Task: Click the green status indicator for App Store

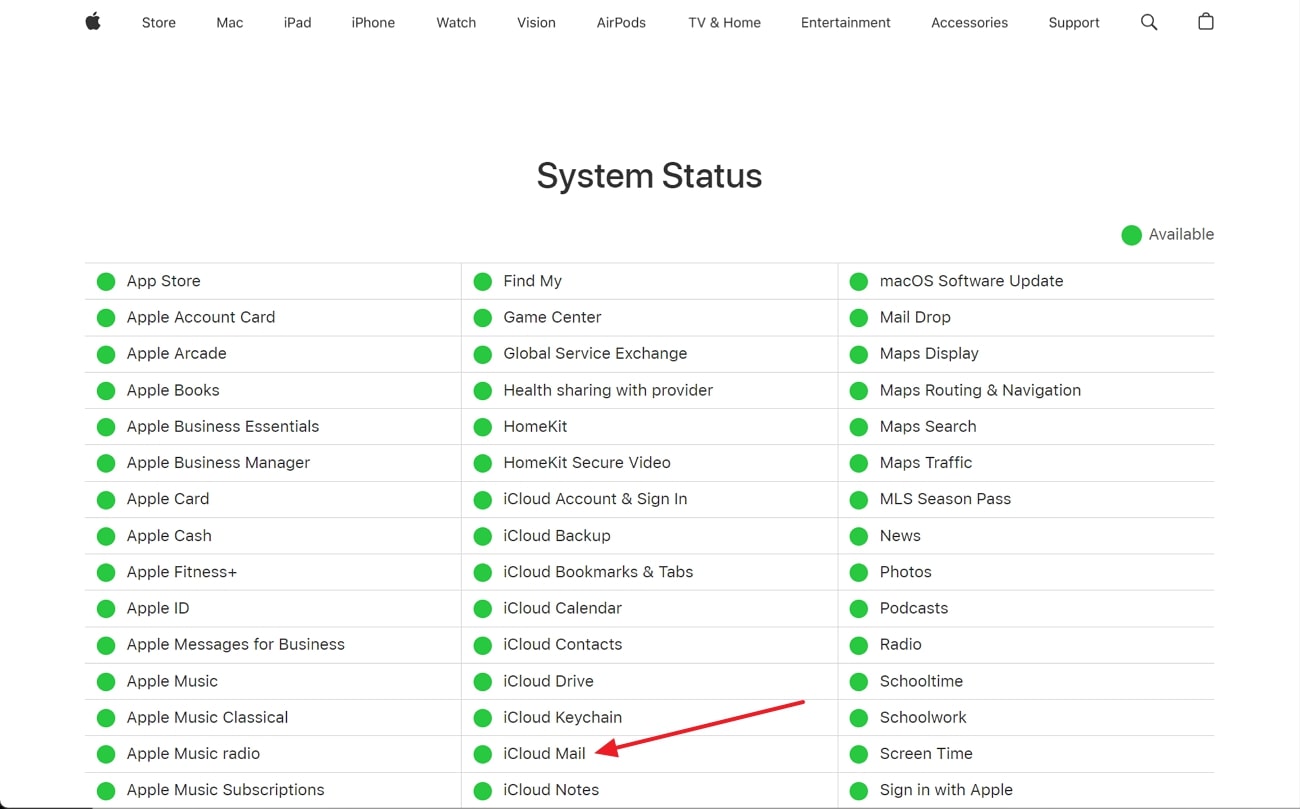Action: [x=106, y=281]
